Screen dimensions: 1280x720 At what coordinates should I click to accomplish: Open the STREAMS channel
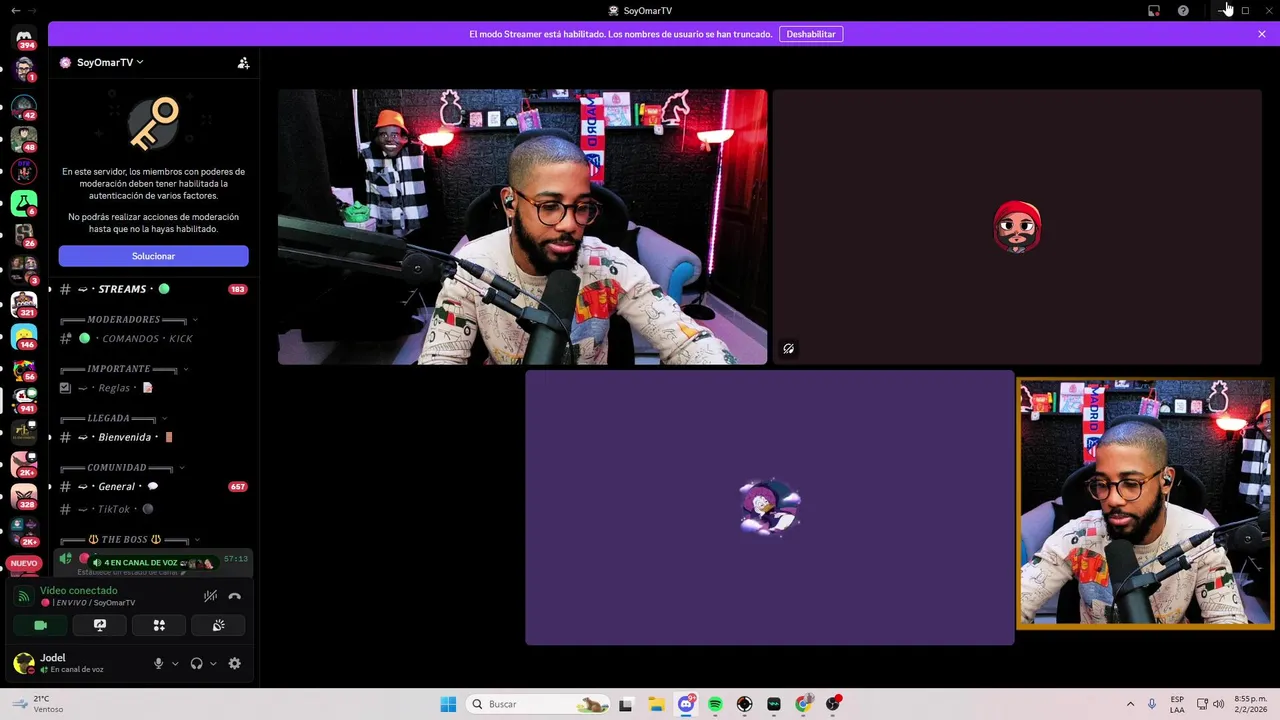[153, 289]
